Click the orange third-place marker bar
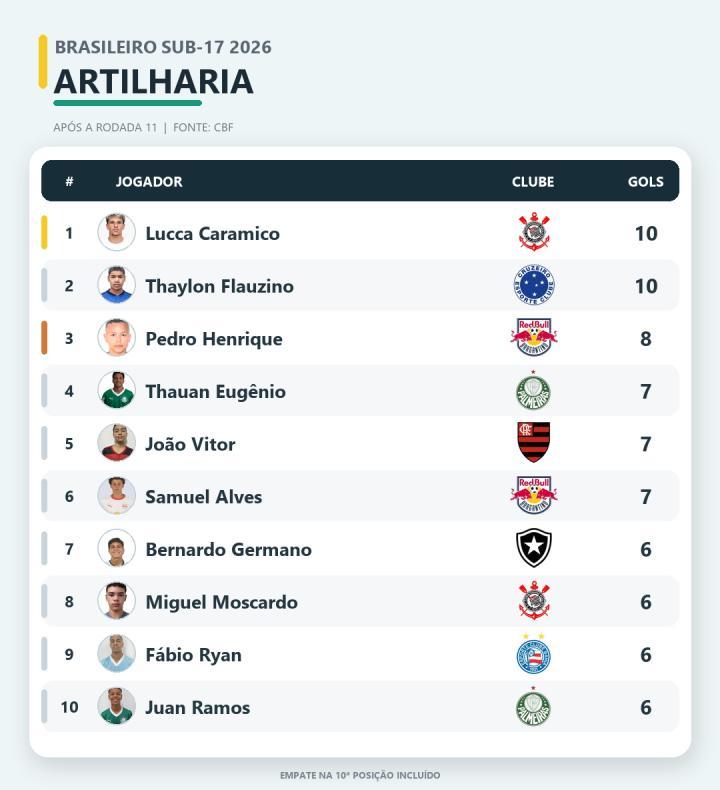 click(x=44, y=338)
